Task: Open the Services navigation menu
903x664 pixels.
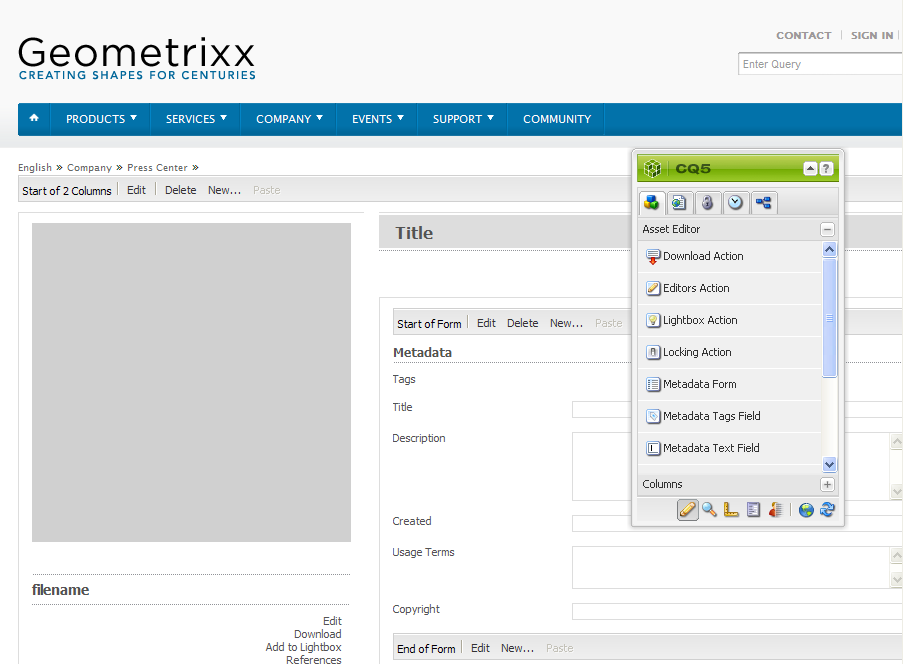Action: (x=196, y=119)
